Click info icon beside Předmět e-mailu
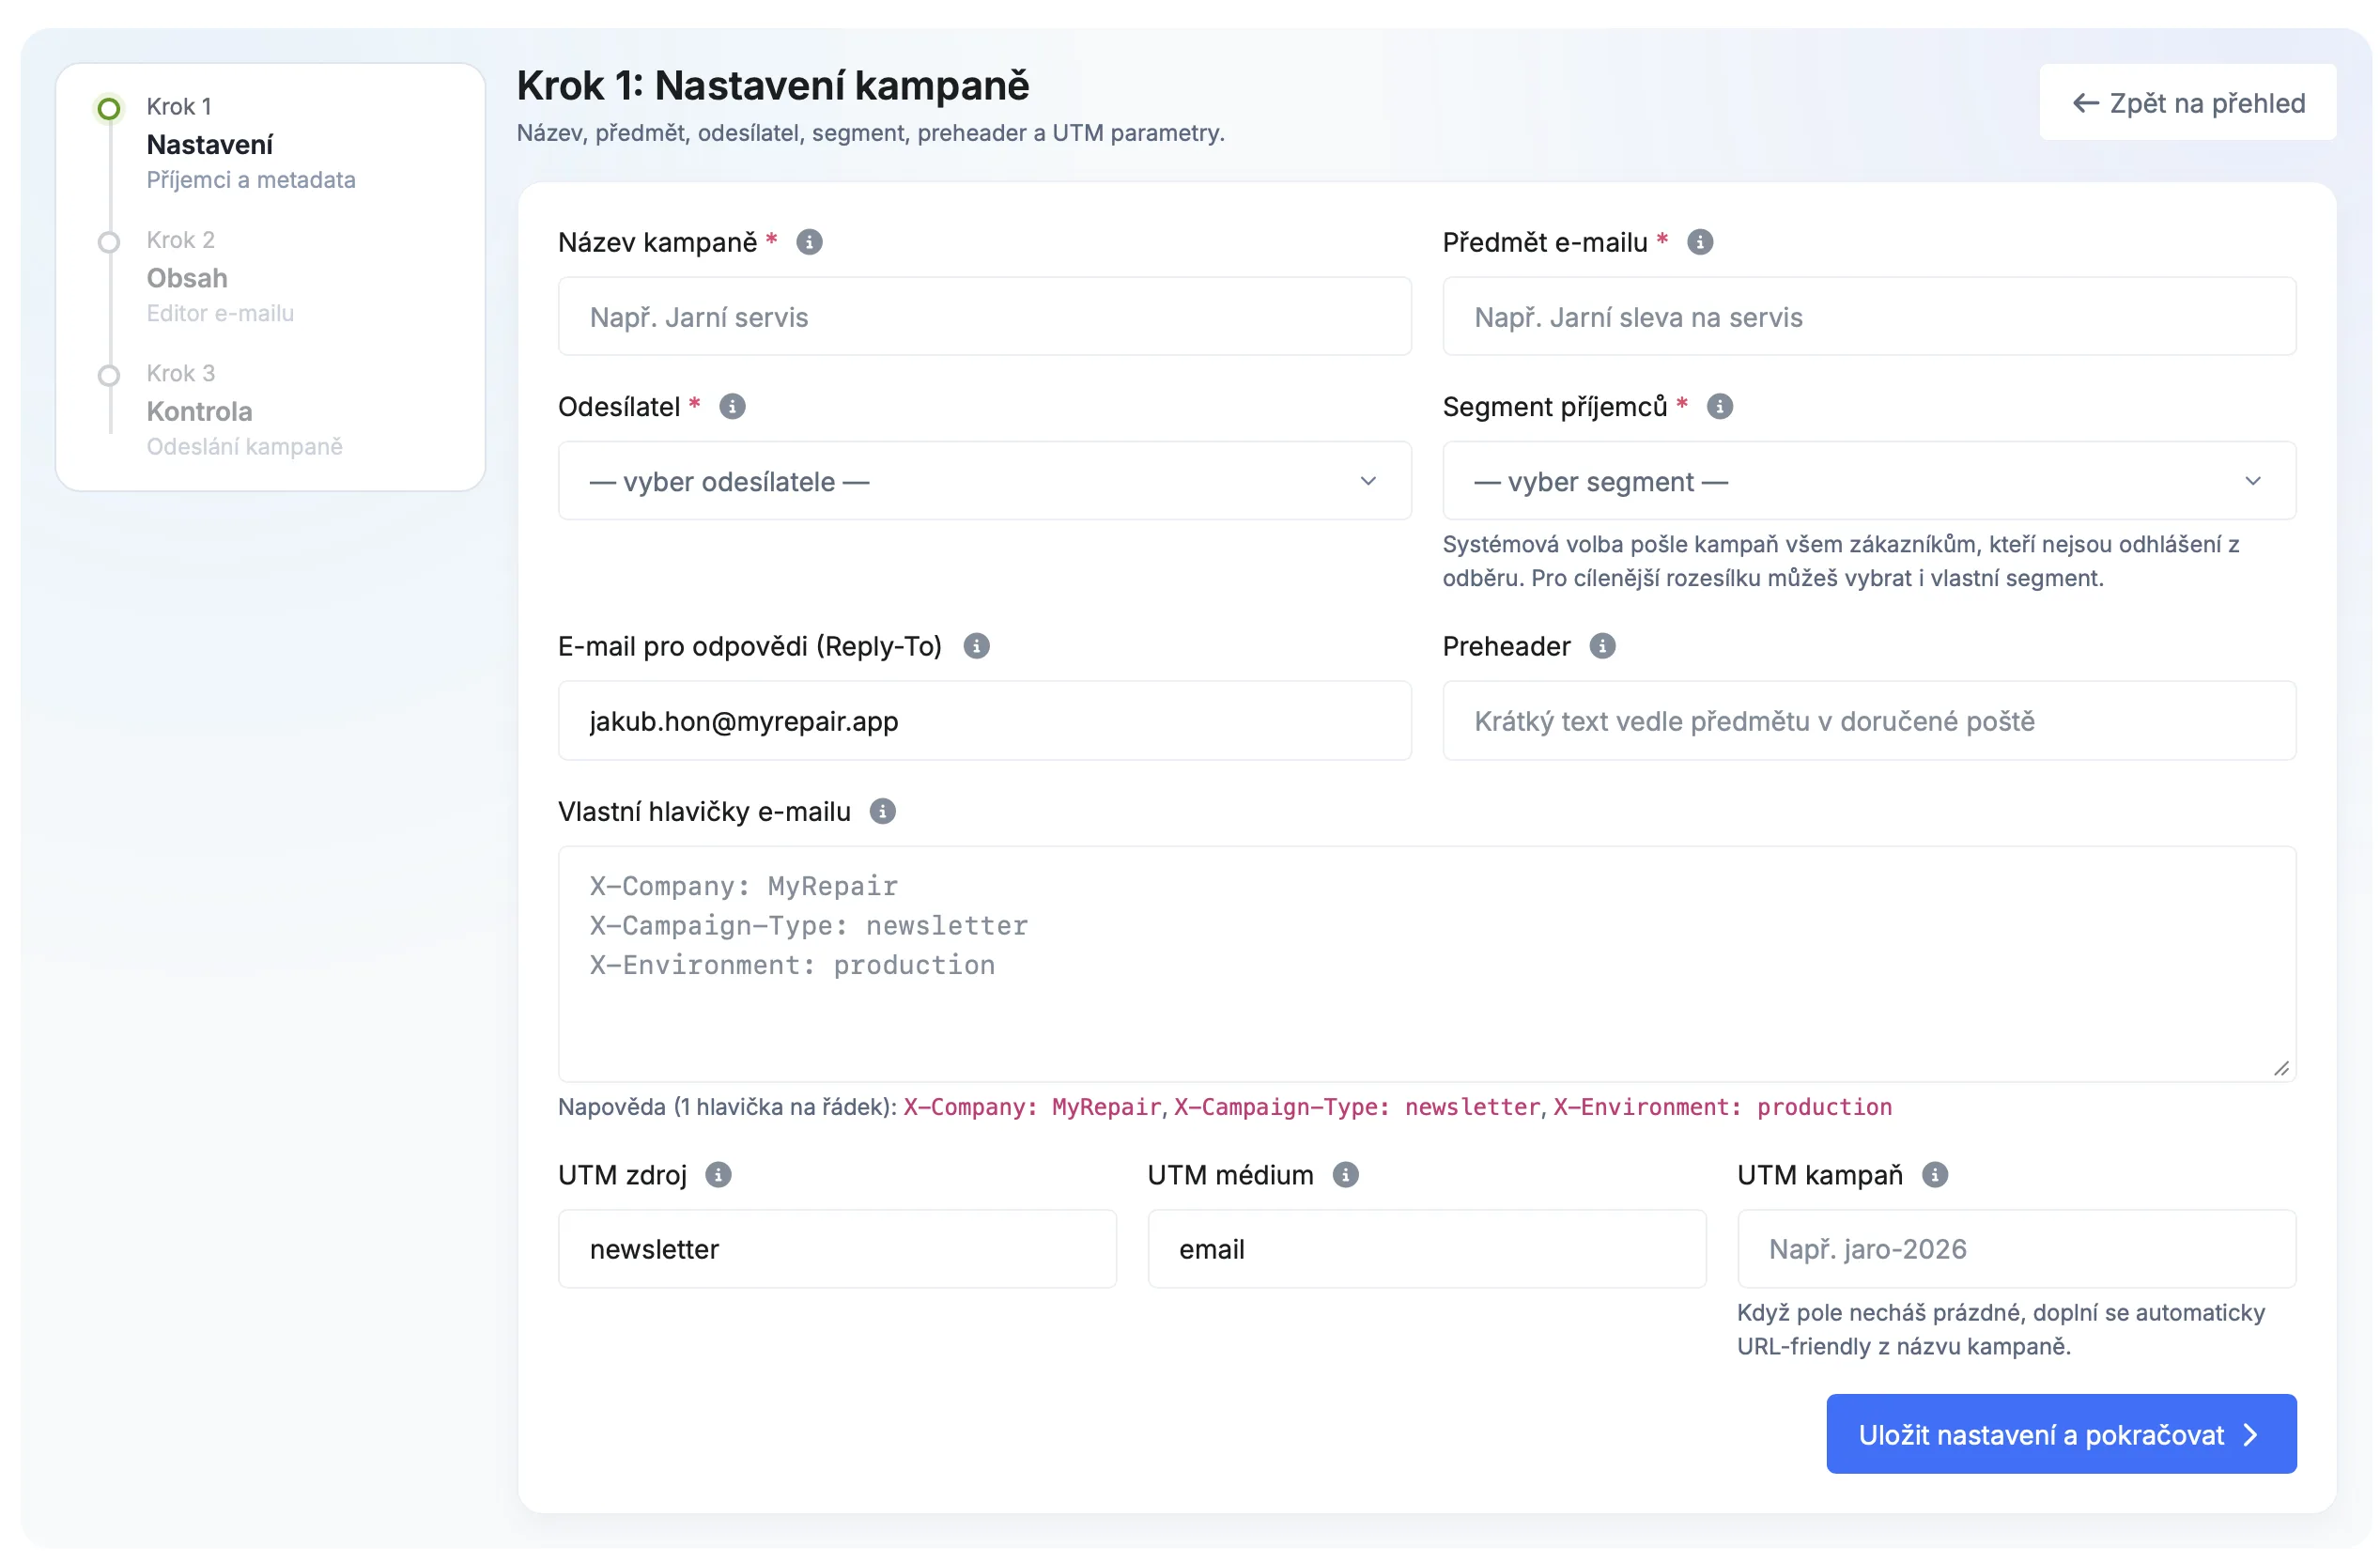Screen dimensions: 2380x1563 (1699, 242)
